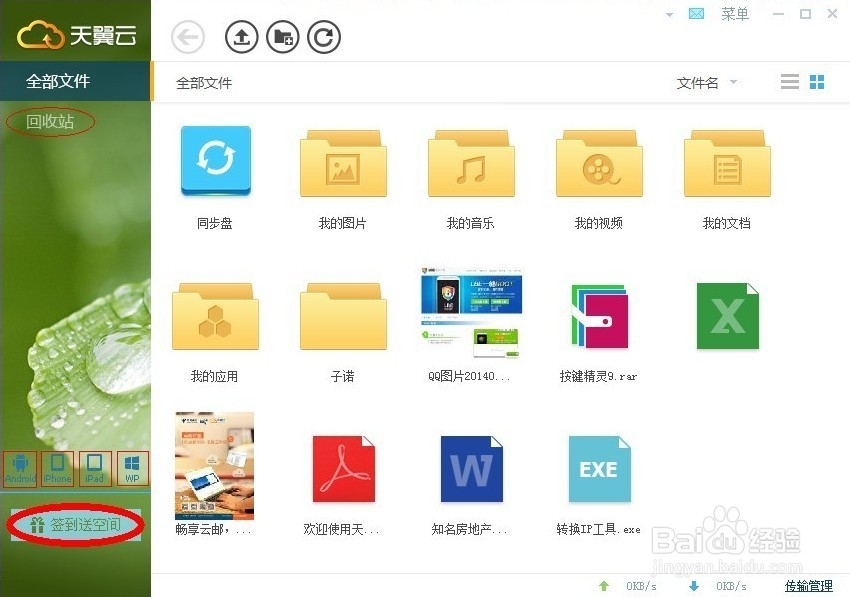Open the 我的文档 folder

click(727, 163)
